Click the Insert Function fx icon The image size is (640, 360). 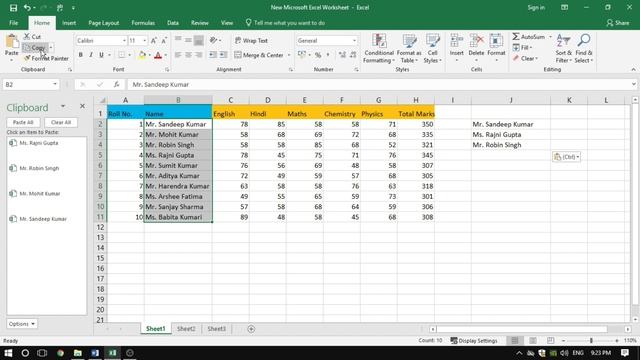click(x=116, y=84)
